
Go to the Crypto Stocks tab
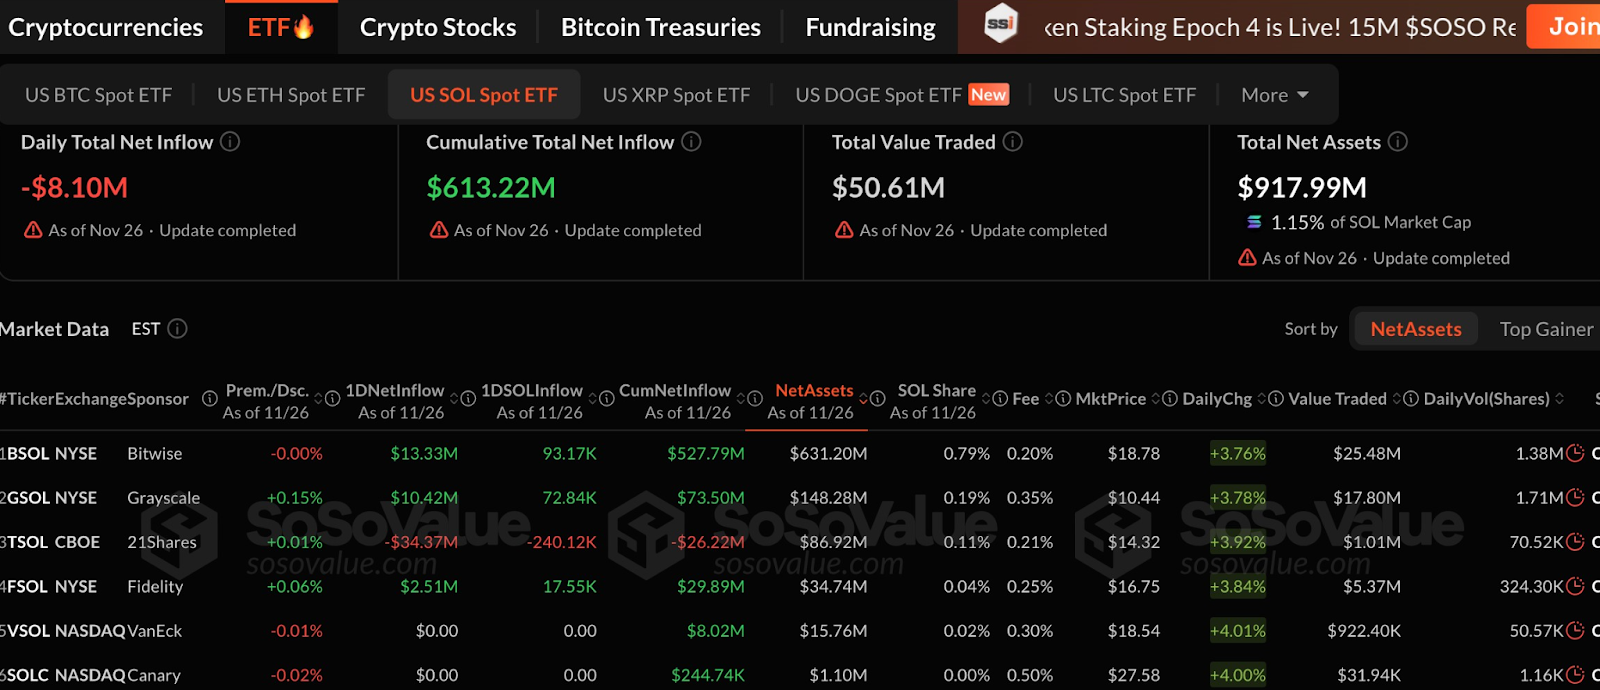click(438, 27)
